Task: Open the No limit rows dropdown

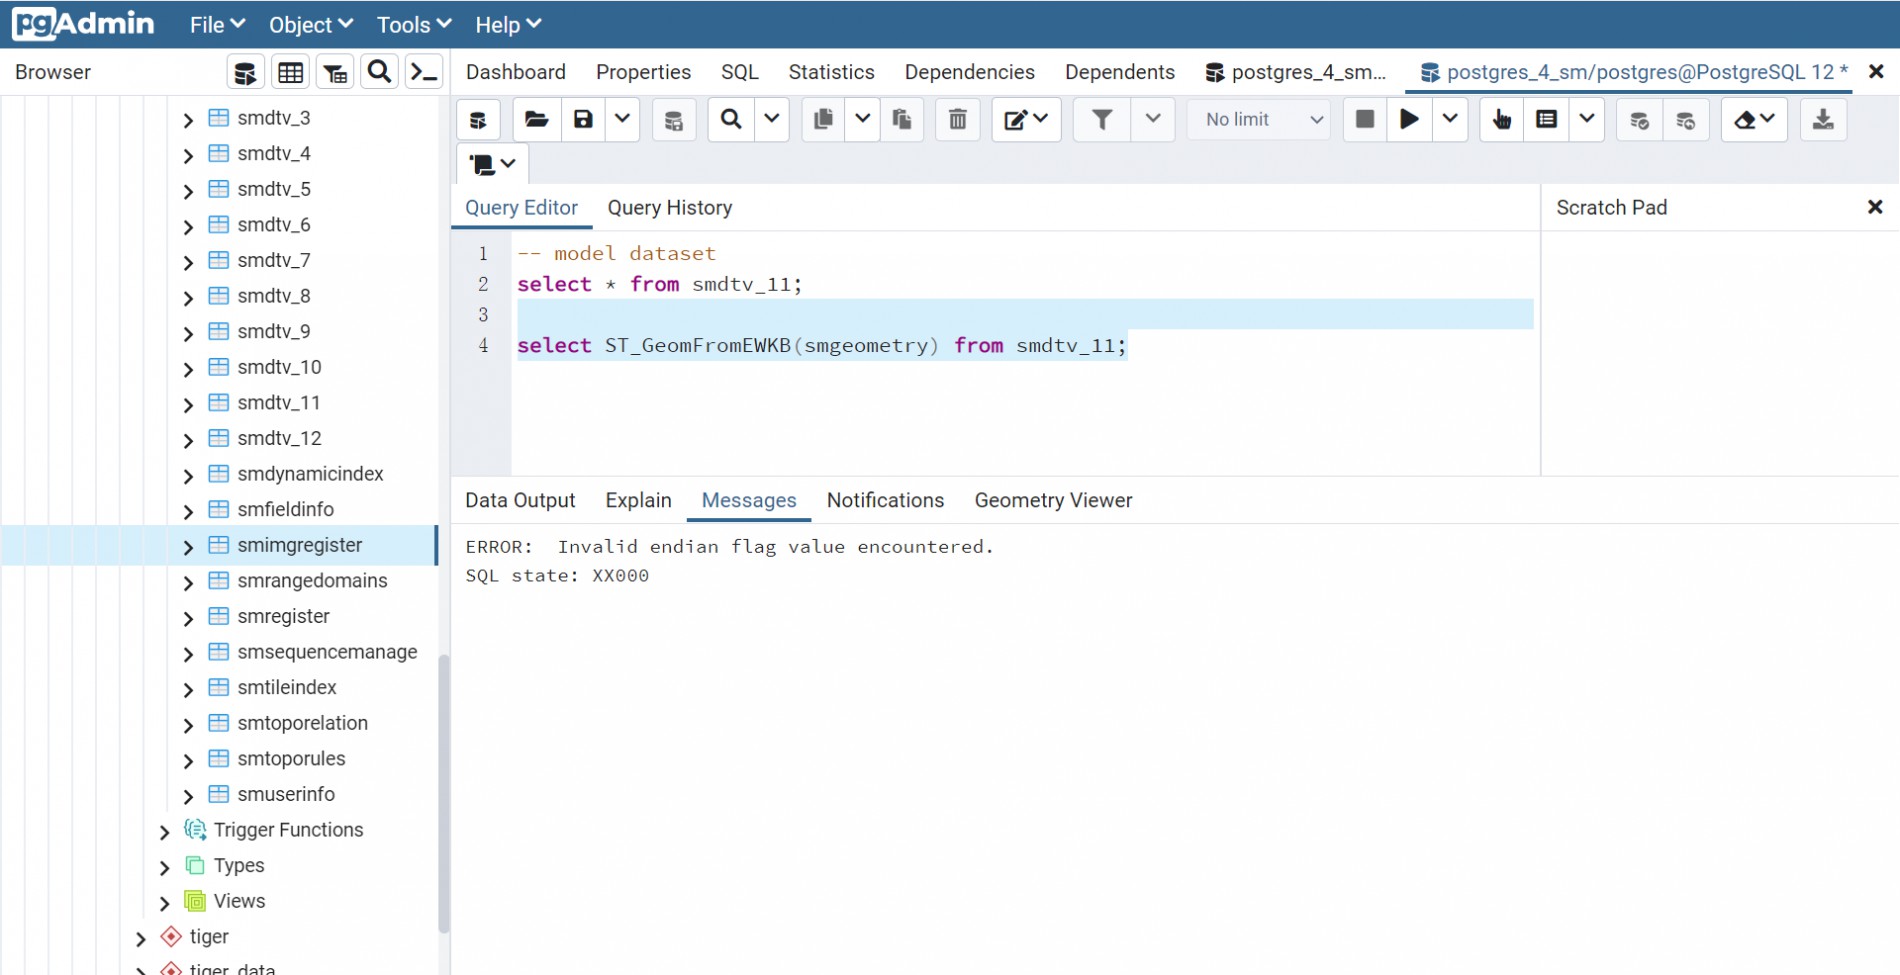Action: (x=1260, y=120)
